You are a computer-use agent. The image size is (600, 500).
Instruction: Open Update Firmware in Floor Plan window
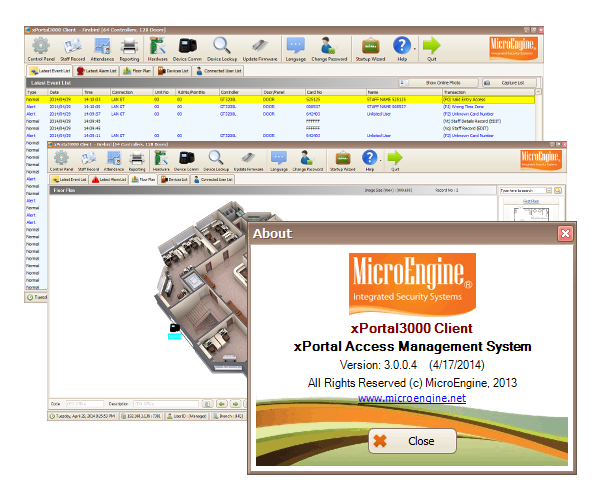[248, 161]
